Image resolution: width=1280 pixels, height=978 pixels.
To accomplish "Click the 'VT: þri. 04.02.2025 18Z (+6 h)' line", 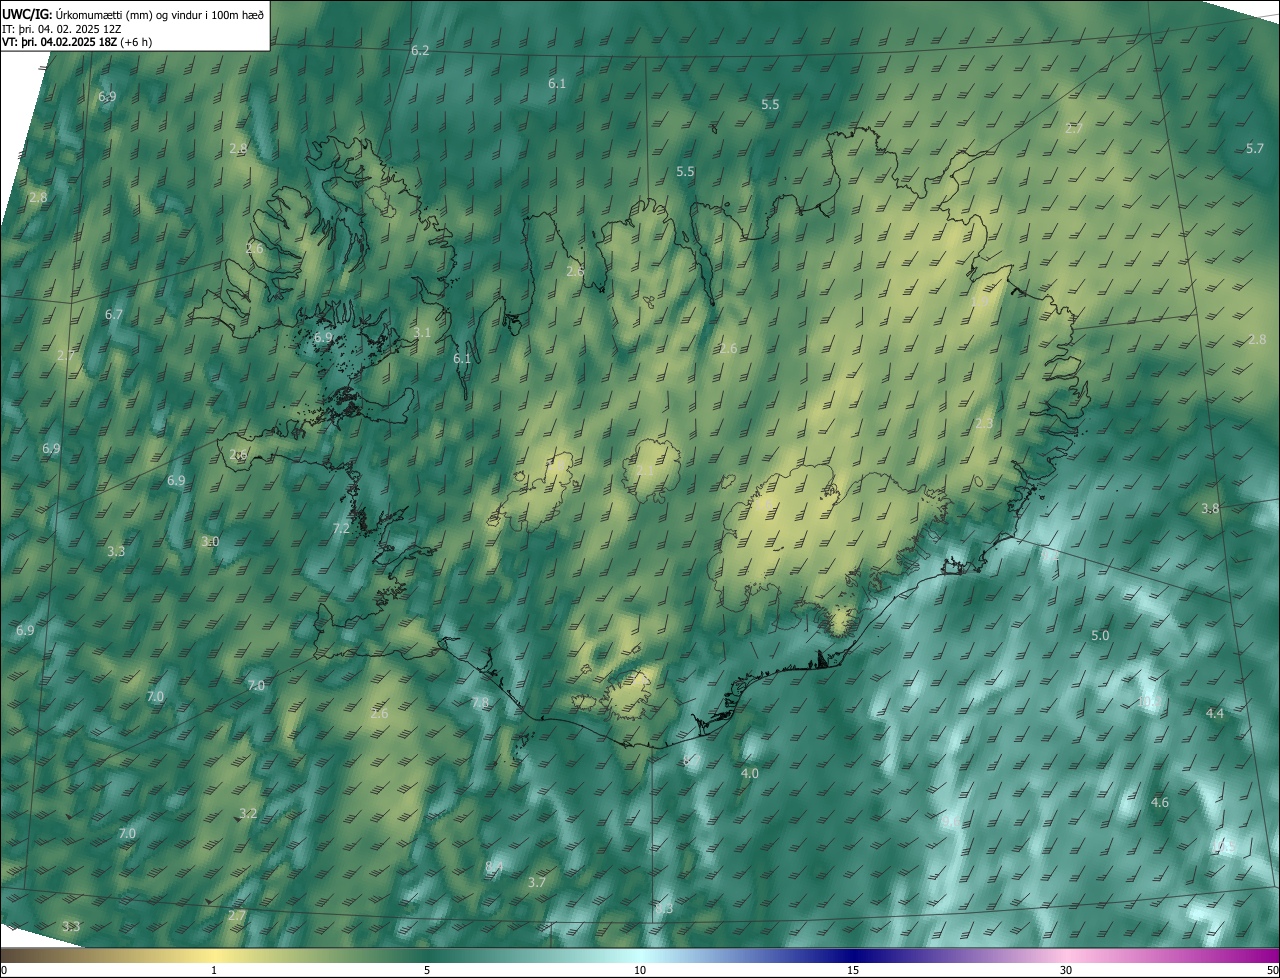I will tap(77, 42).
